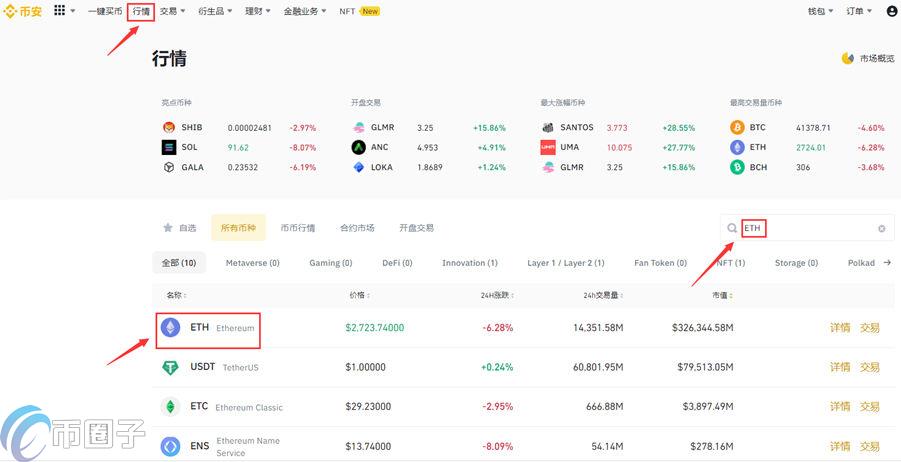Click the Ethereum logo in ETH row
Image resolution: width=901 pixels, height=462 pixels.
coord(170,328)
